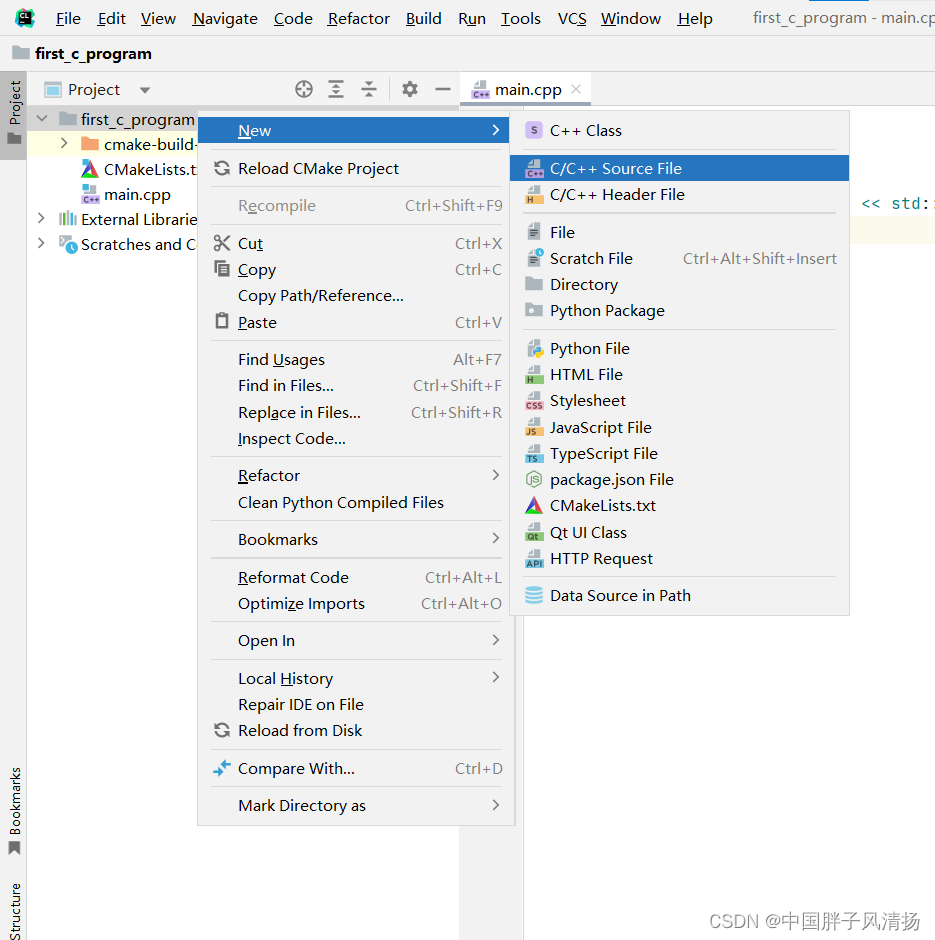Image resolution: width=935 pixels, height=940 pixels.
Task: Click the CLion logo icon
Action: 25,18
